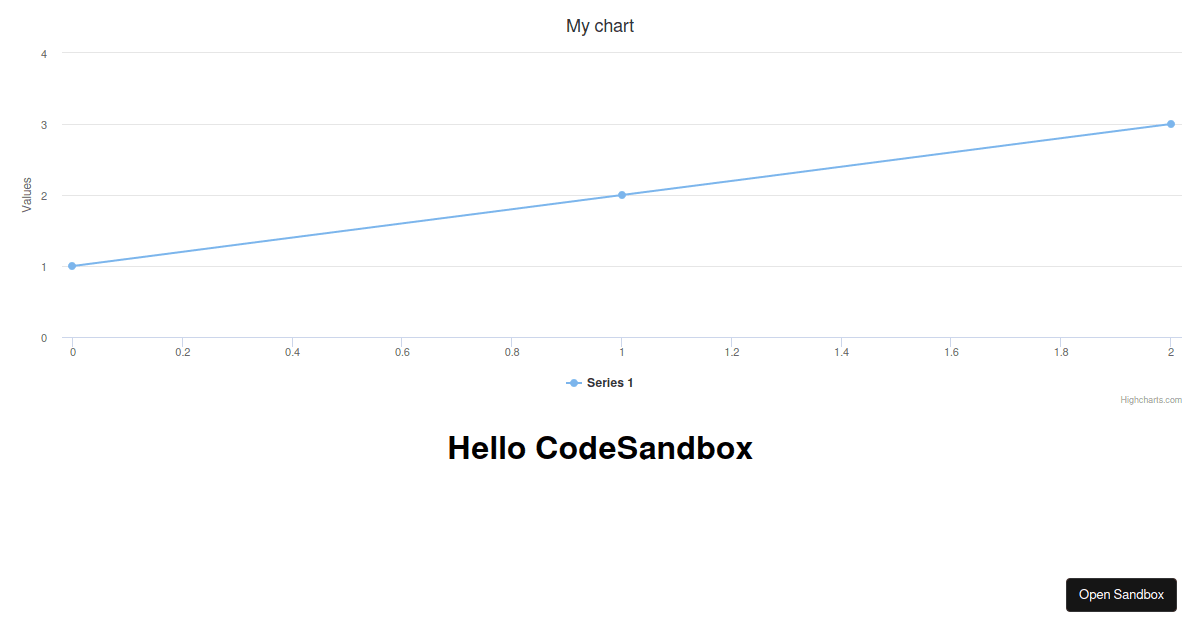
Task: Click the blue trend line of Series 1
Action: pyautogui.click(x=350, y=230)
